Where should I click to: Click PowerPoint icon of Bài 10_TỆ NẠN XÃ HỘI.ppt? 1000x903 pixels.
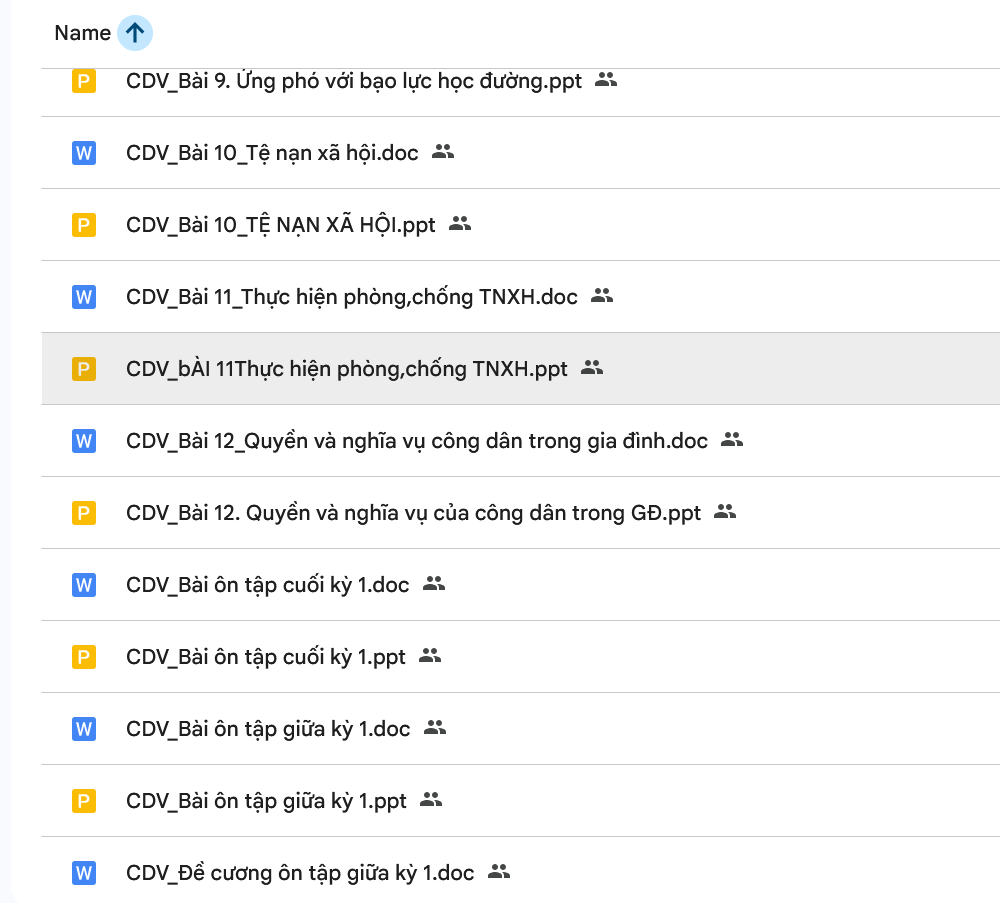[x=84, y=225]
